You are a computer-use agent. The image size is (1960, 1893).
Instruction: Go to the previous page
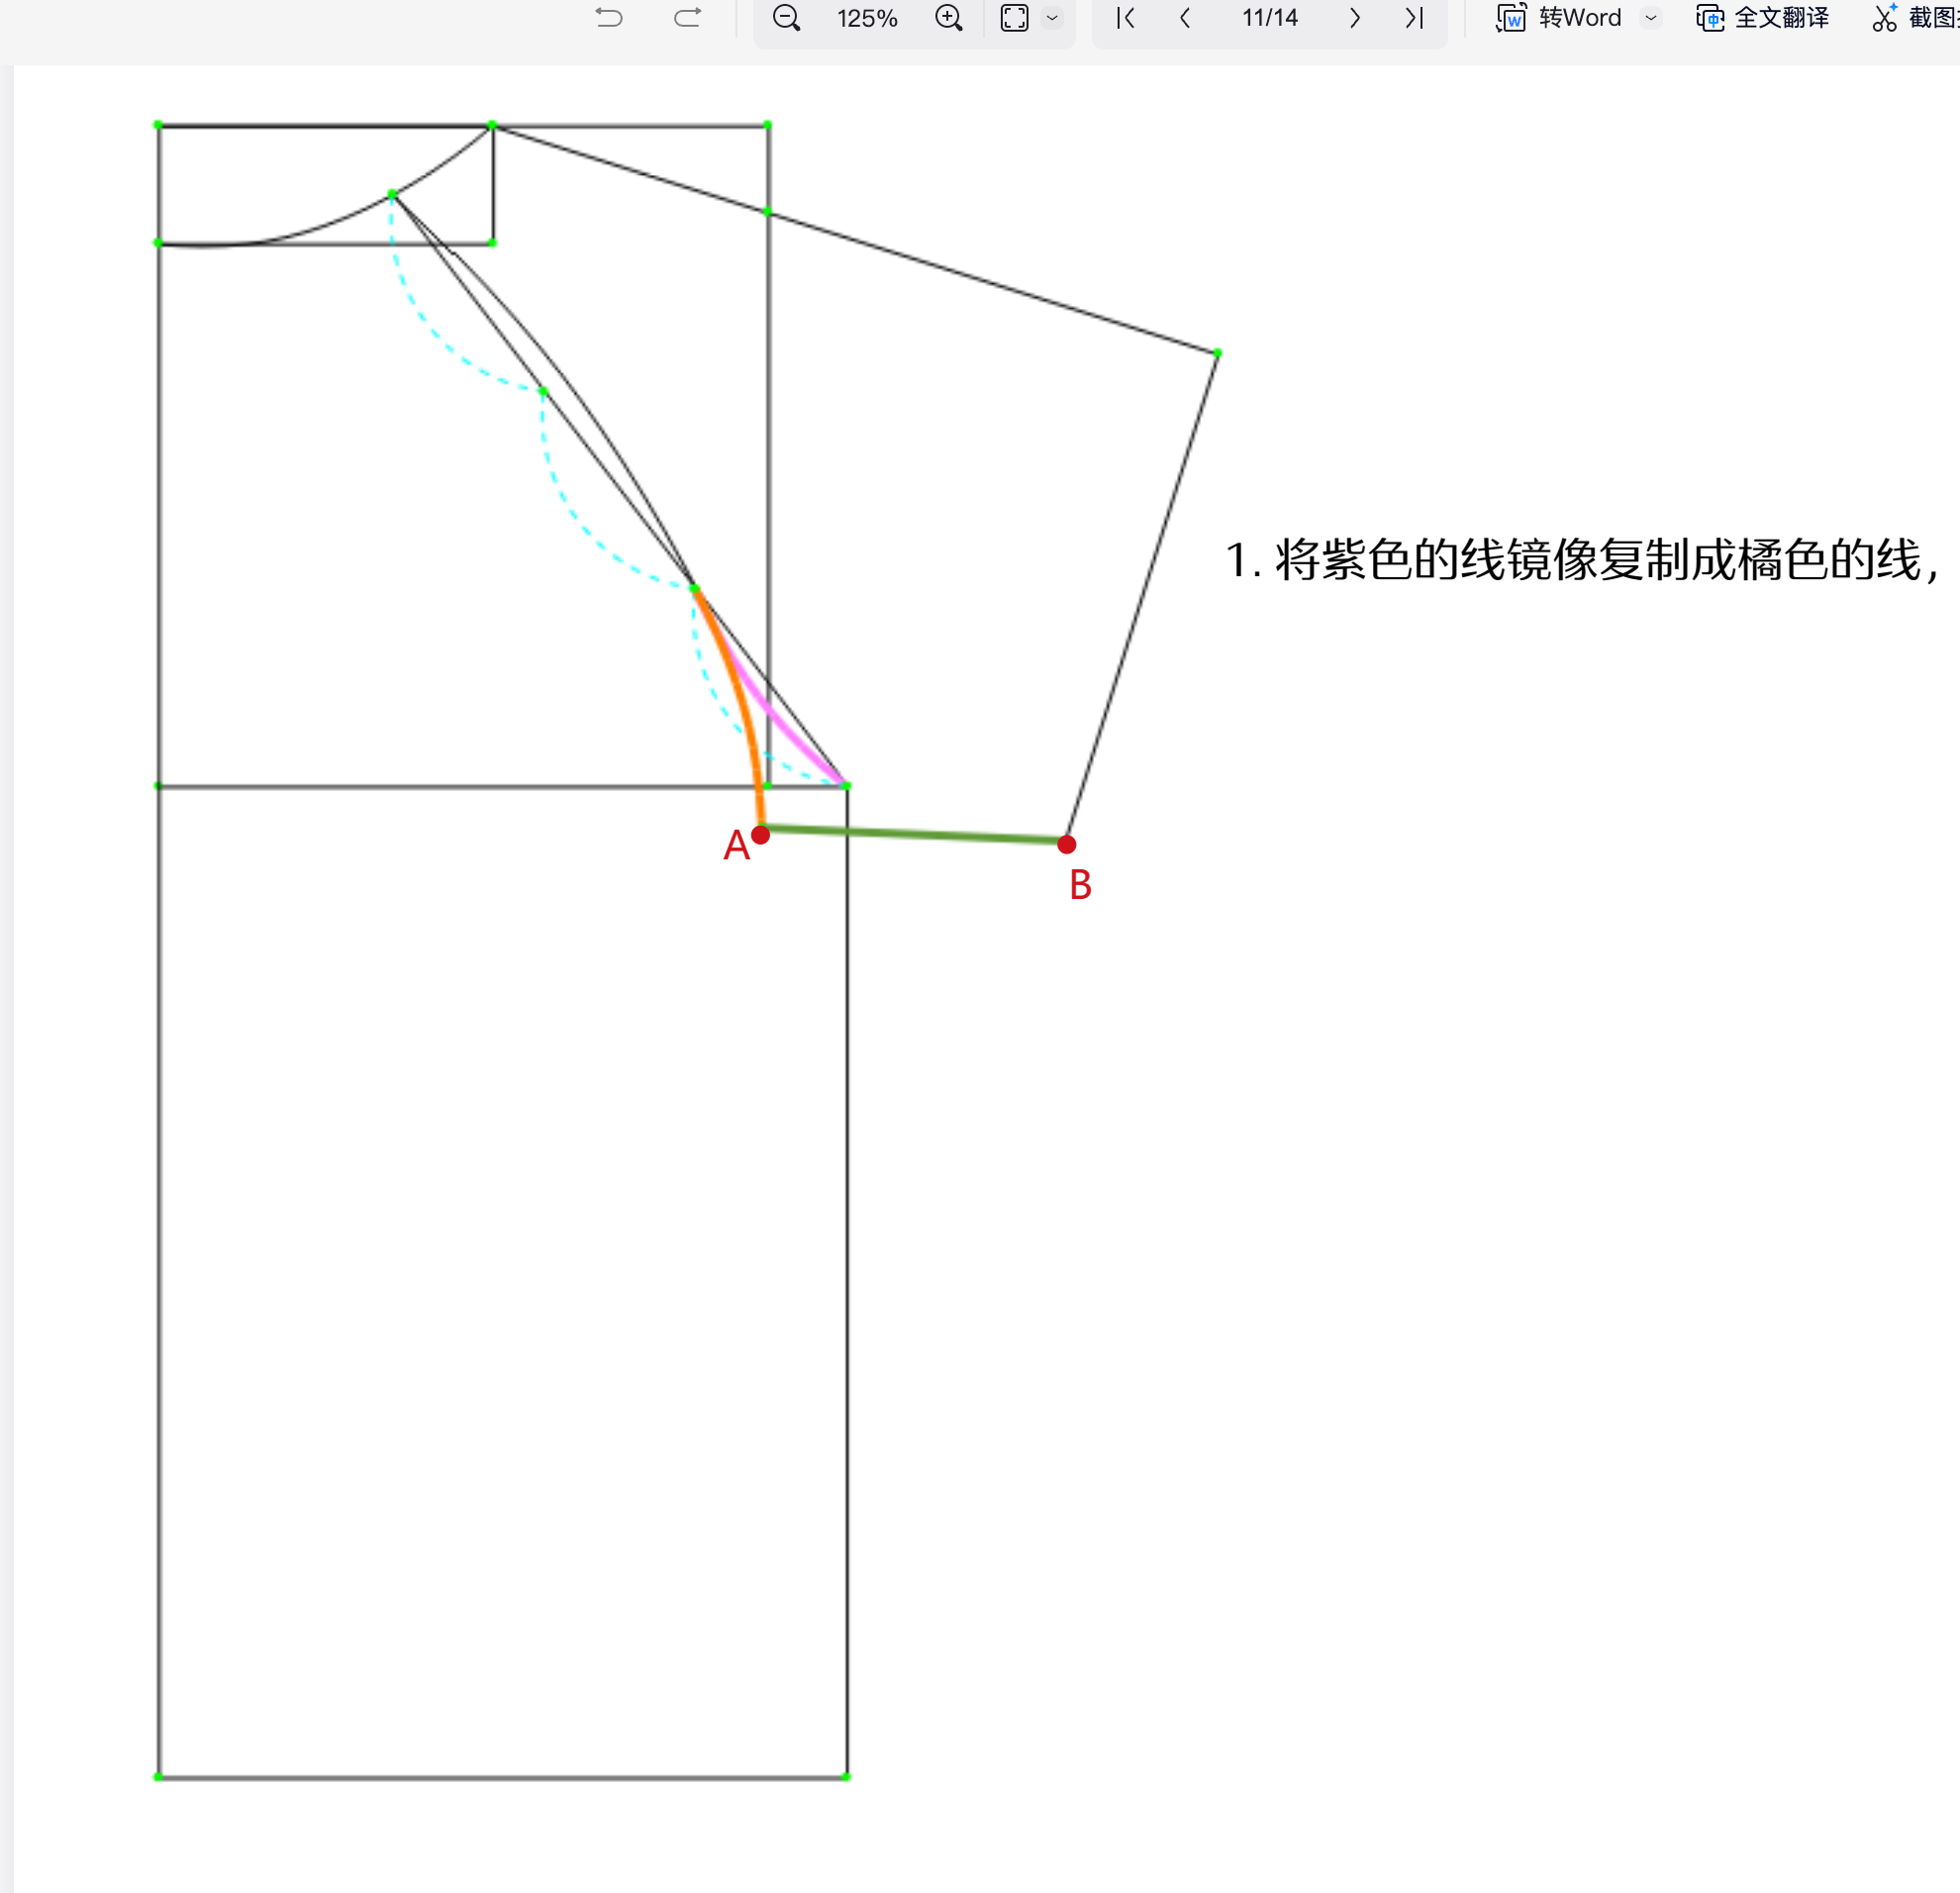point(1185,17)
